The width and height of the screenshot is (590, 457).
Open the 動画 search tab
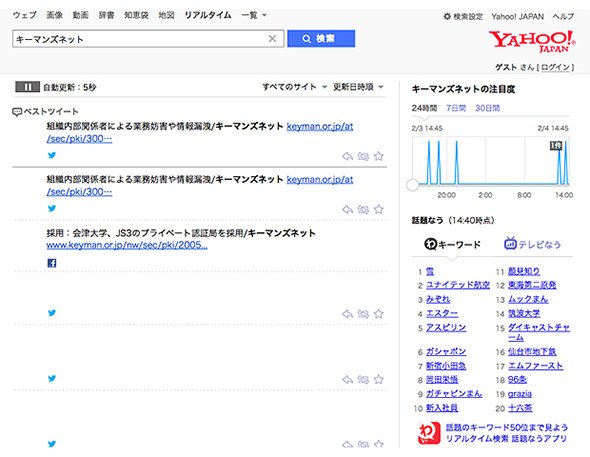pos(81,15)
